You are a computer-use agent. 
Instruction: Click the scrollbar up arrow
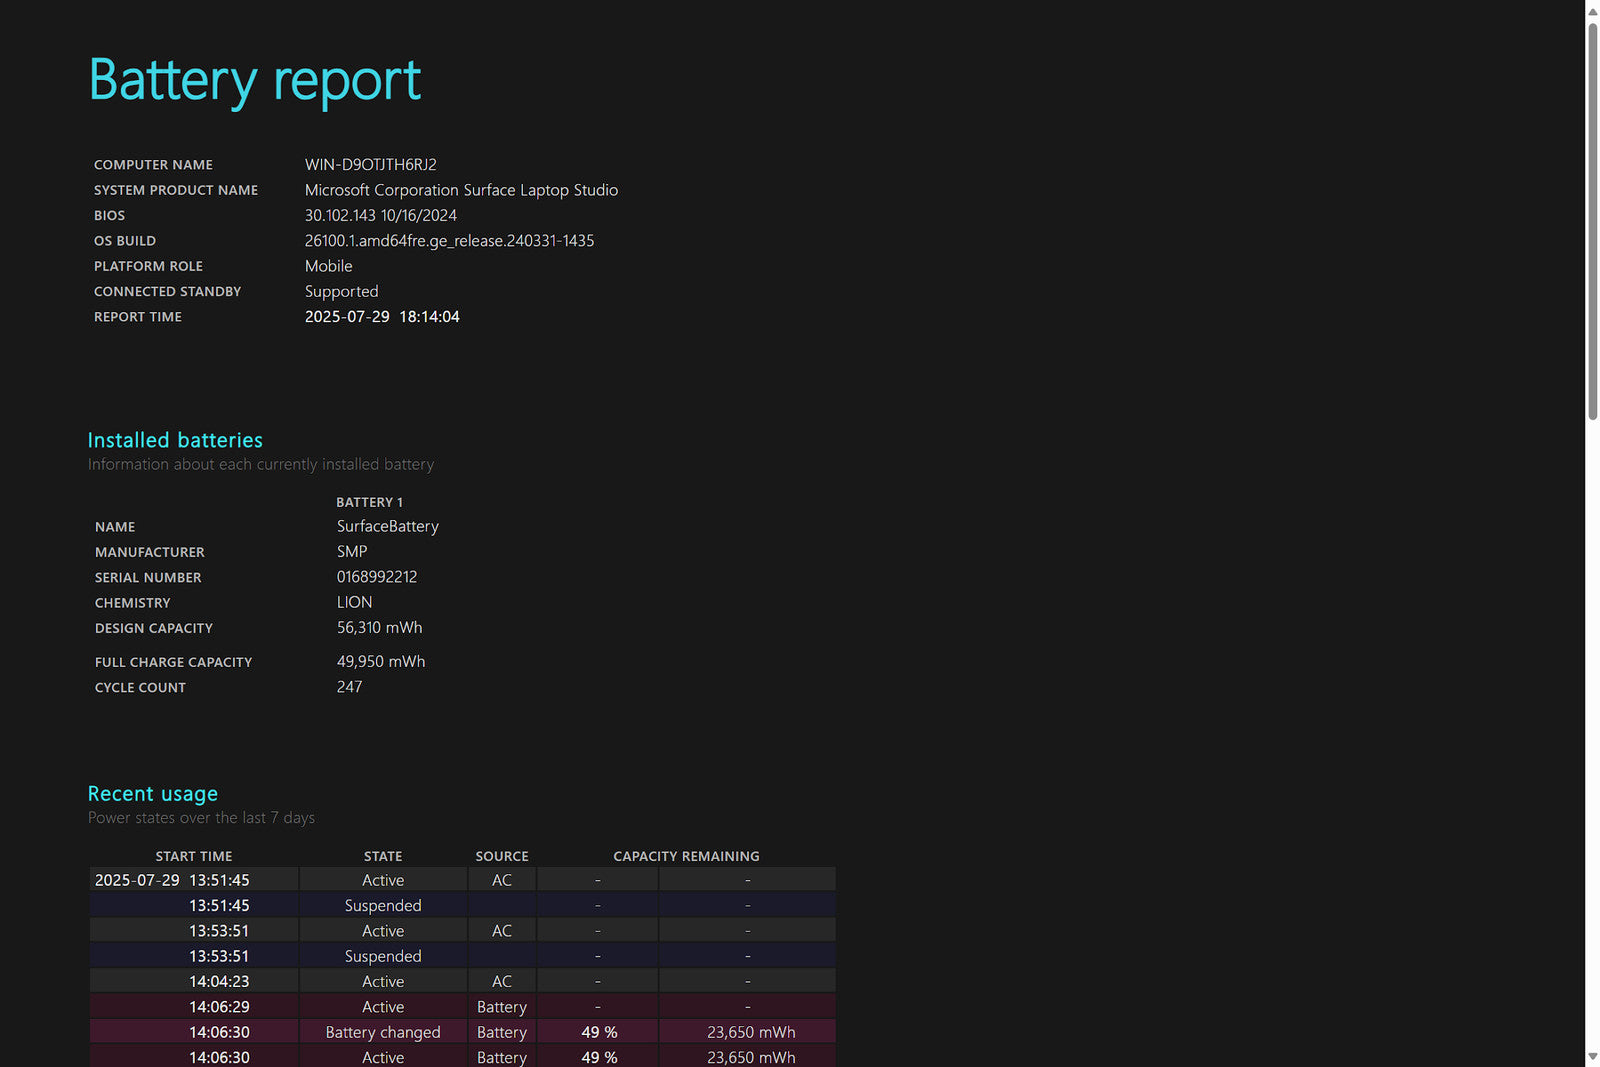[1592, 11]
